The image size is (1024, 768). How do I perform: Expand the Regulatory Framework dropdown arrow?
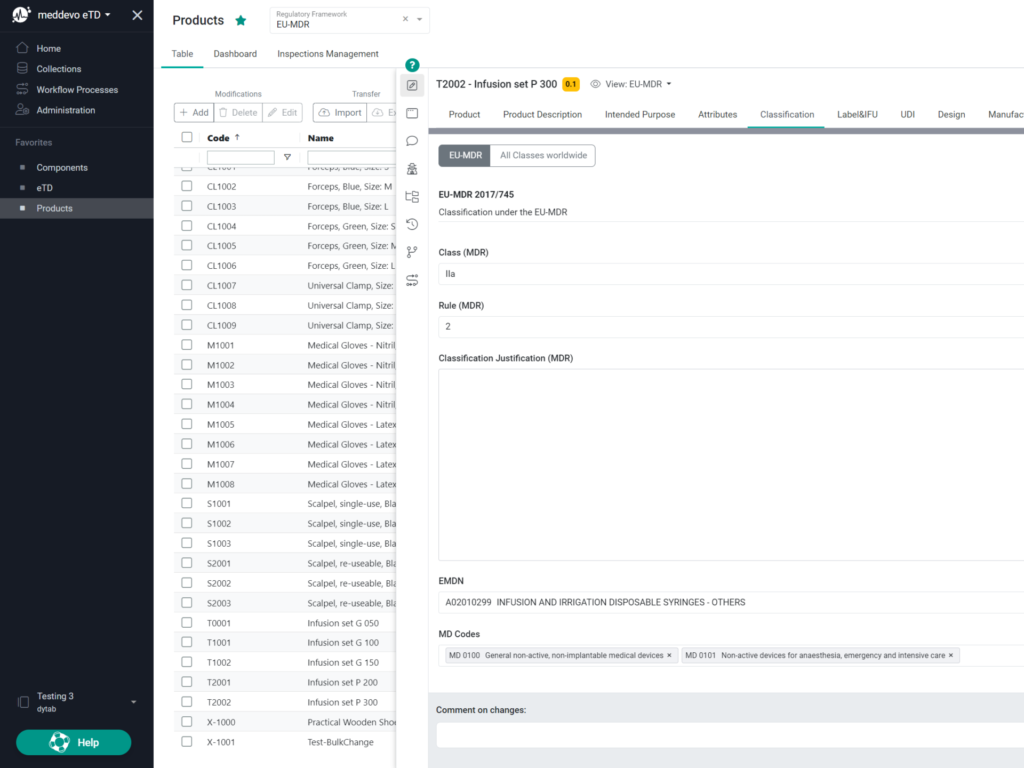(420, 19)
